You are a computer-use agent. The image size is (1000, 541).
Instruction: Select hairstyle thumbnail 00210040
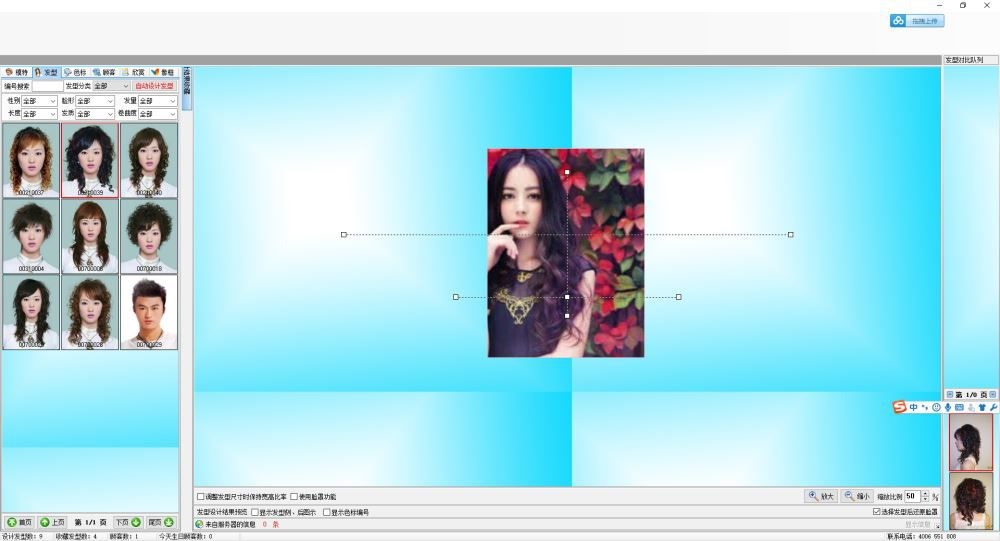click(149, 160)
